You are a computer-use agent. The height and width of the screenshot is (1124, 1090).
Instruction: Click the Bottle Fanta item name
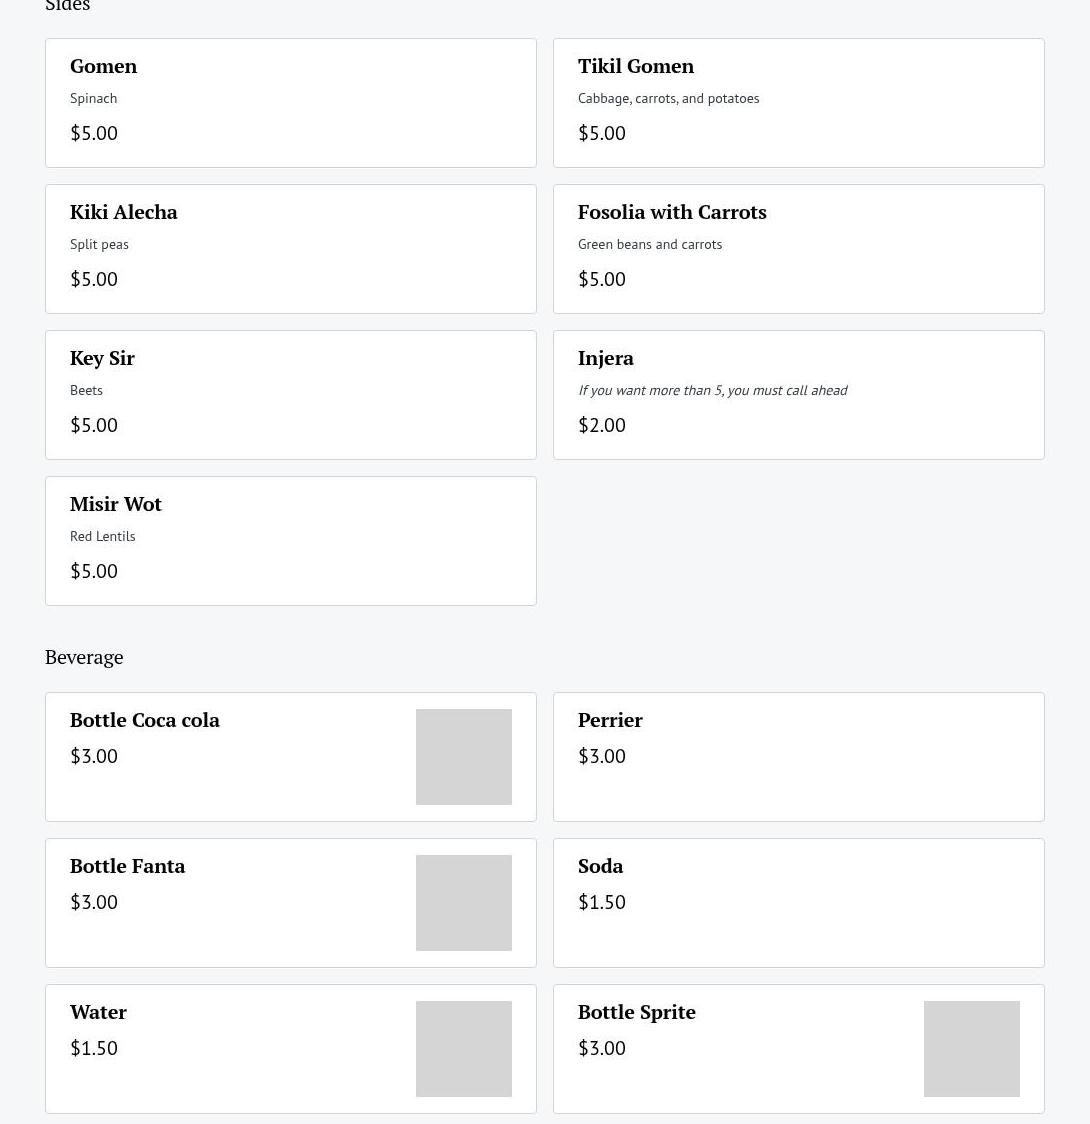127,866
